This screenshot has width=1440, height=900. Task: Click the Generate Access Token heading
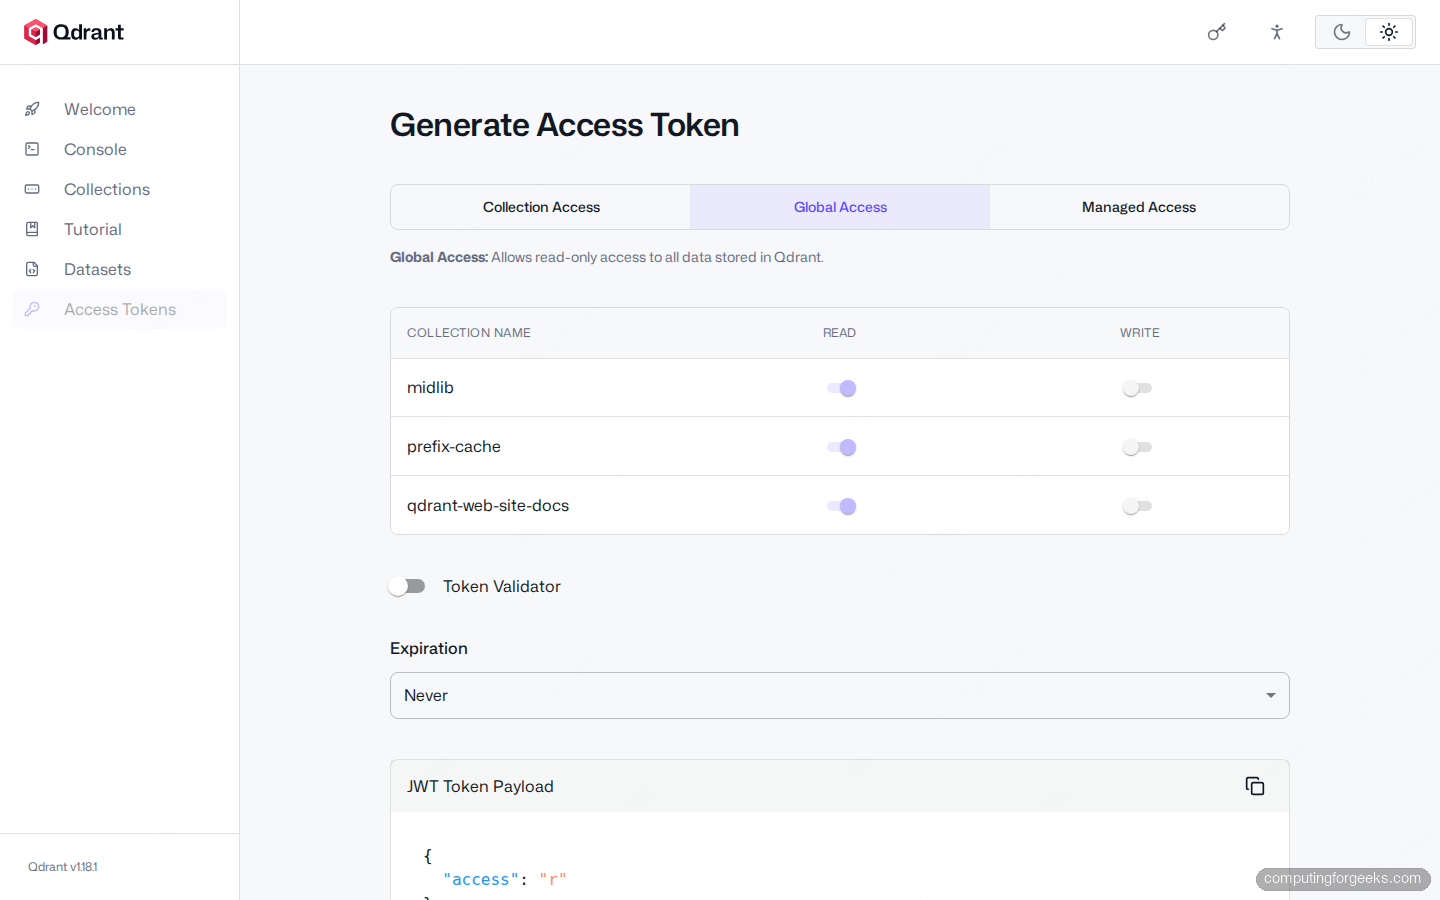point(564,125)
